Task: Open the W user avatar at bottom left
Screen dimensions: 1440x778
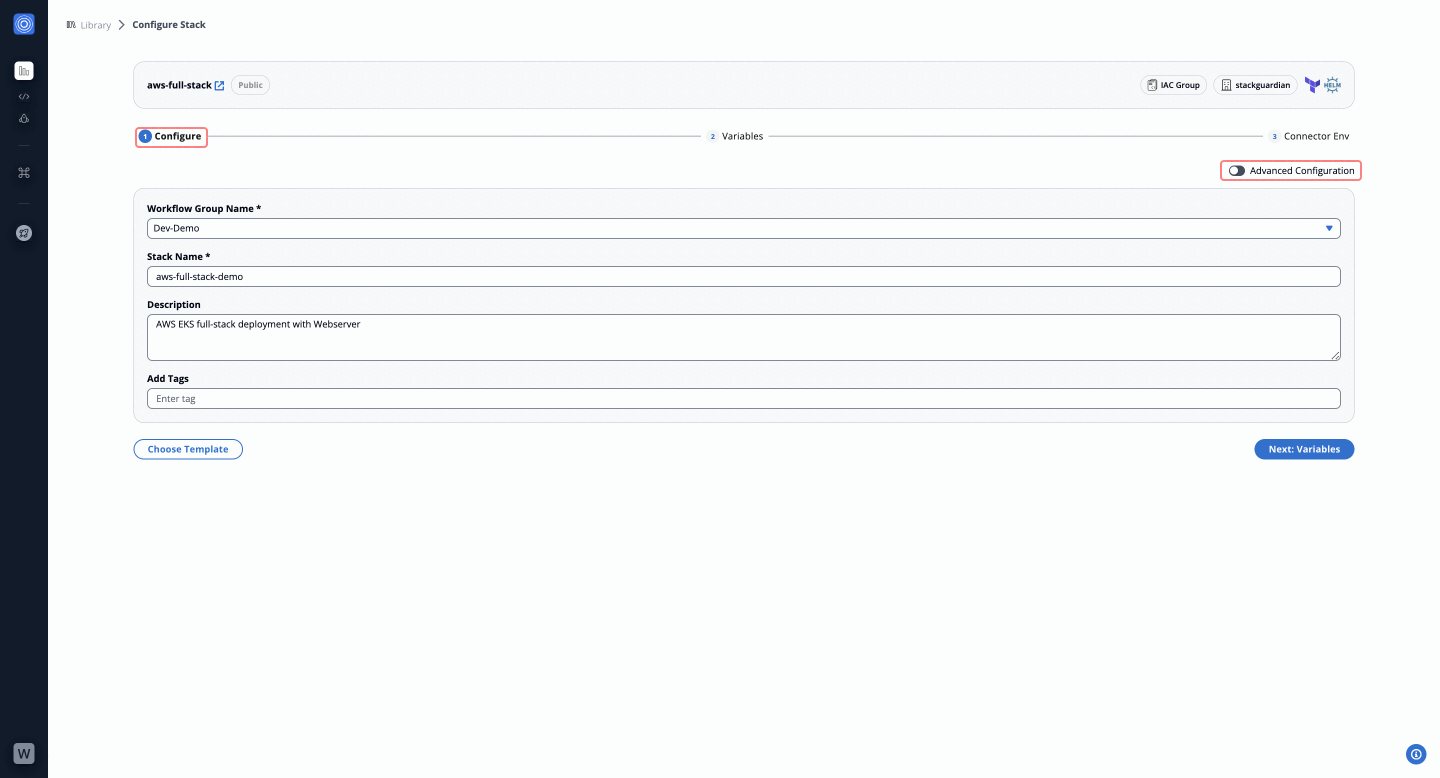Action: coord(24,753)
